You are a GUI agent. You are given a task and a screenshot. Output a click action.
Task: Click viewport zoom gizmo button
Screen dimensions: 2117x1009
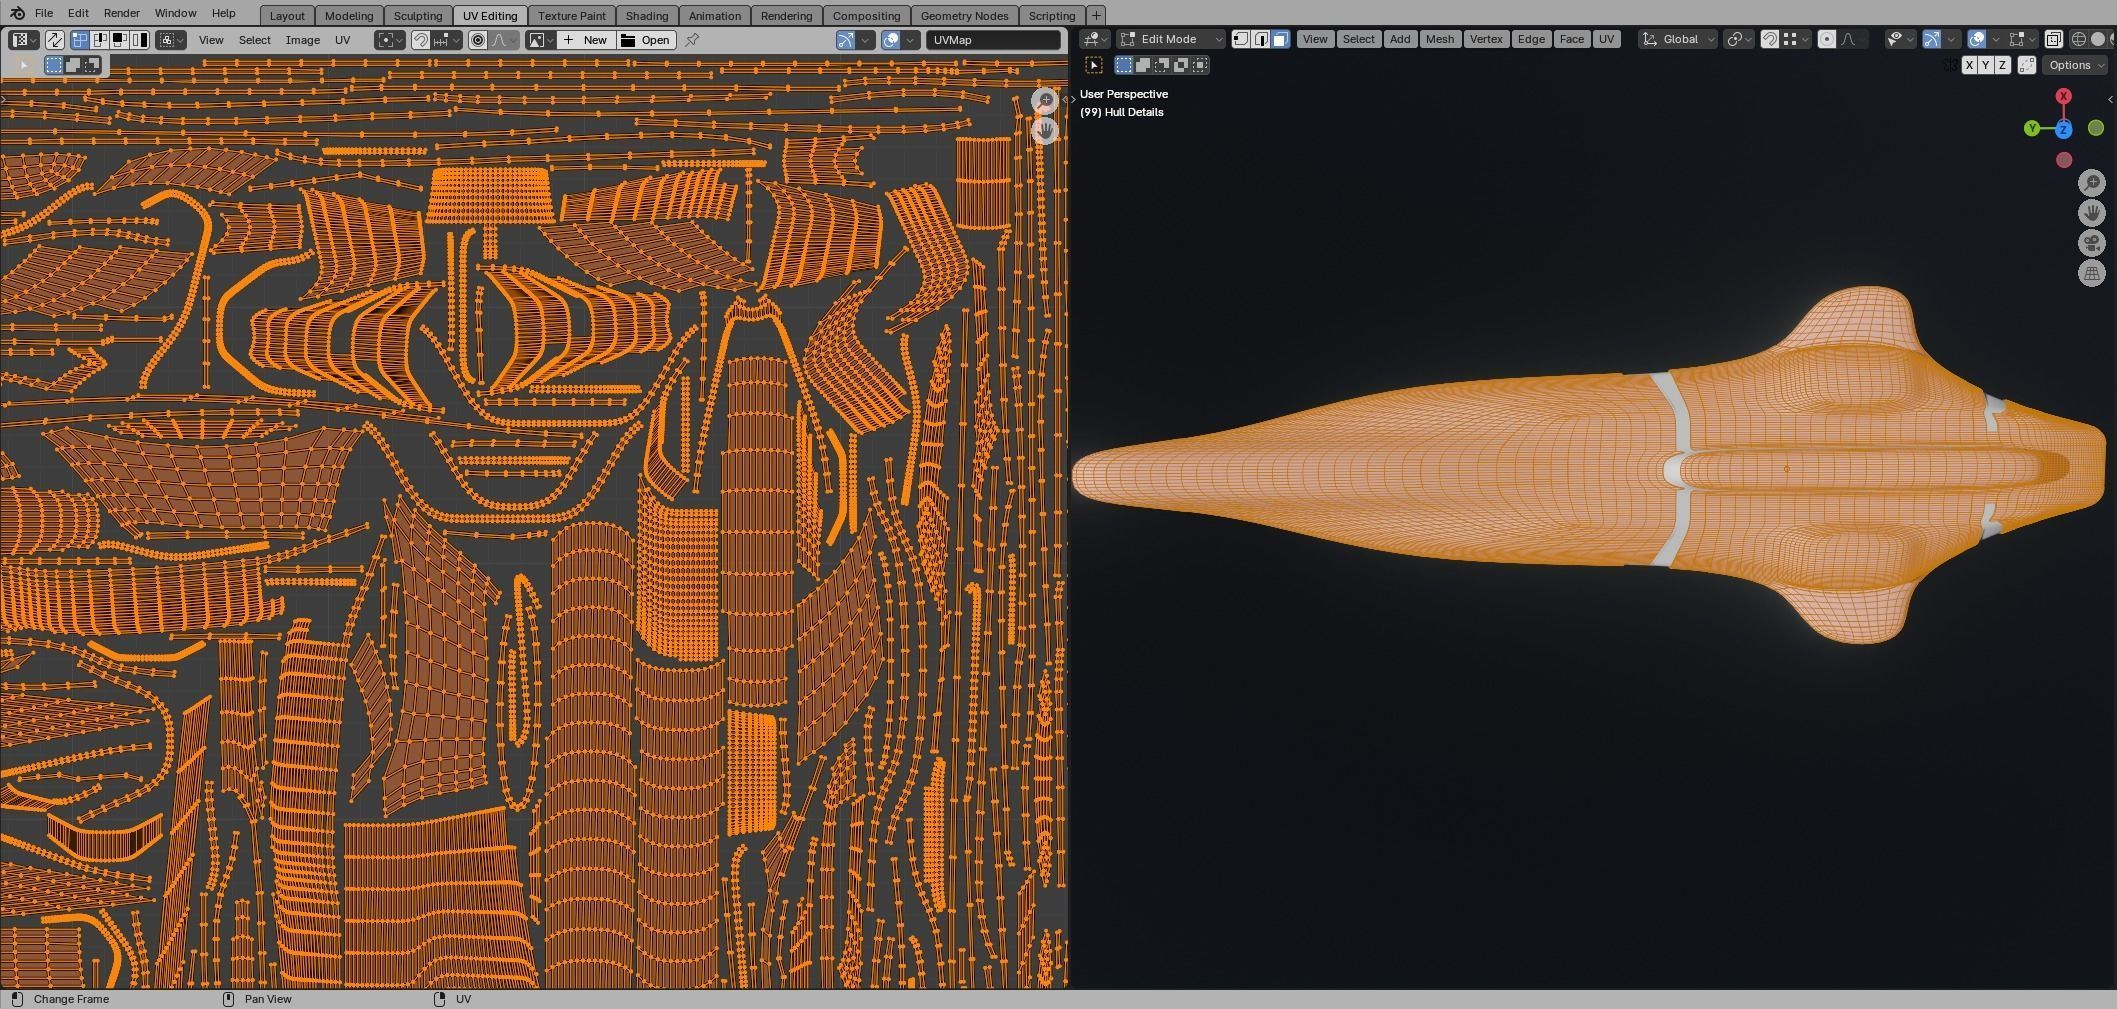coord(2092,183)
